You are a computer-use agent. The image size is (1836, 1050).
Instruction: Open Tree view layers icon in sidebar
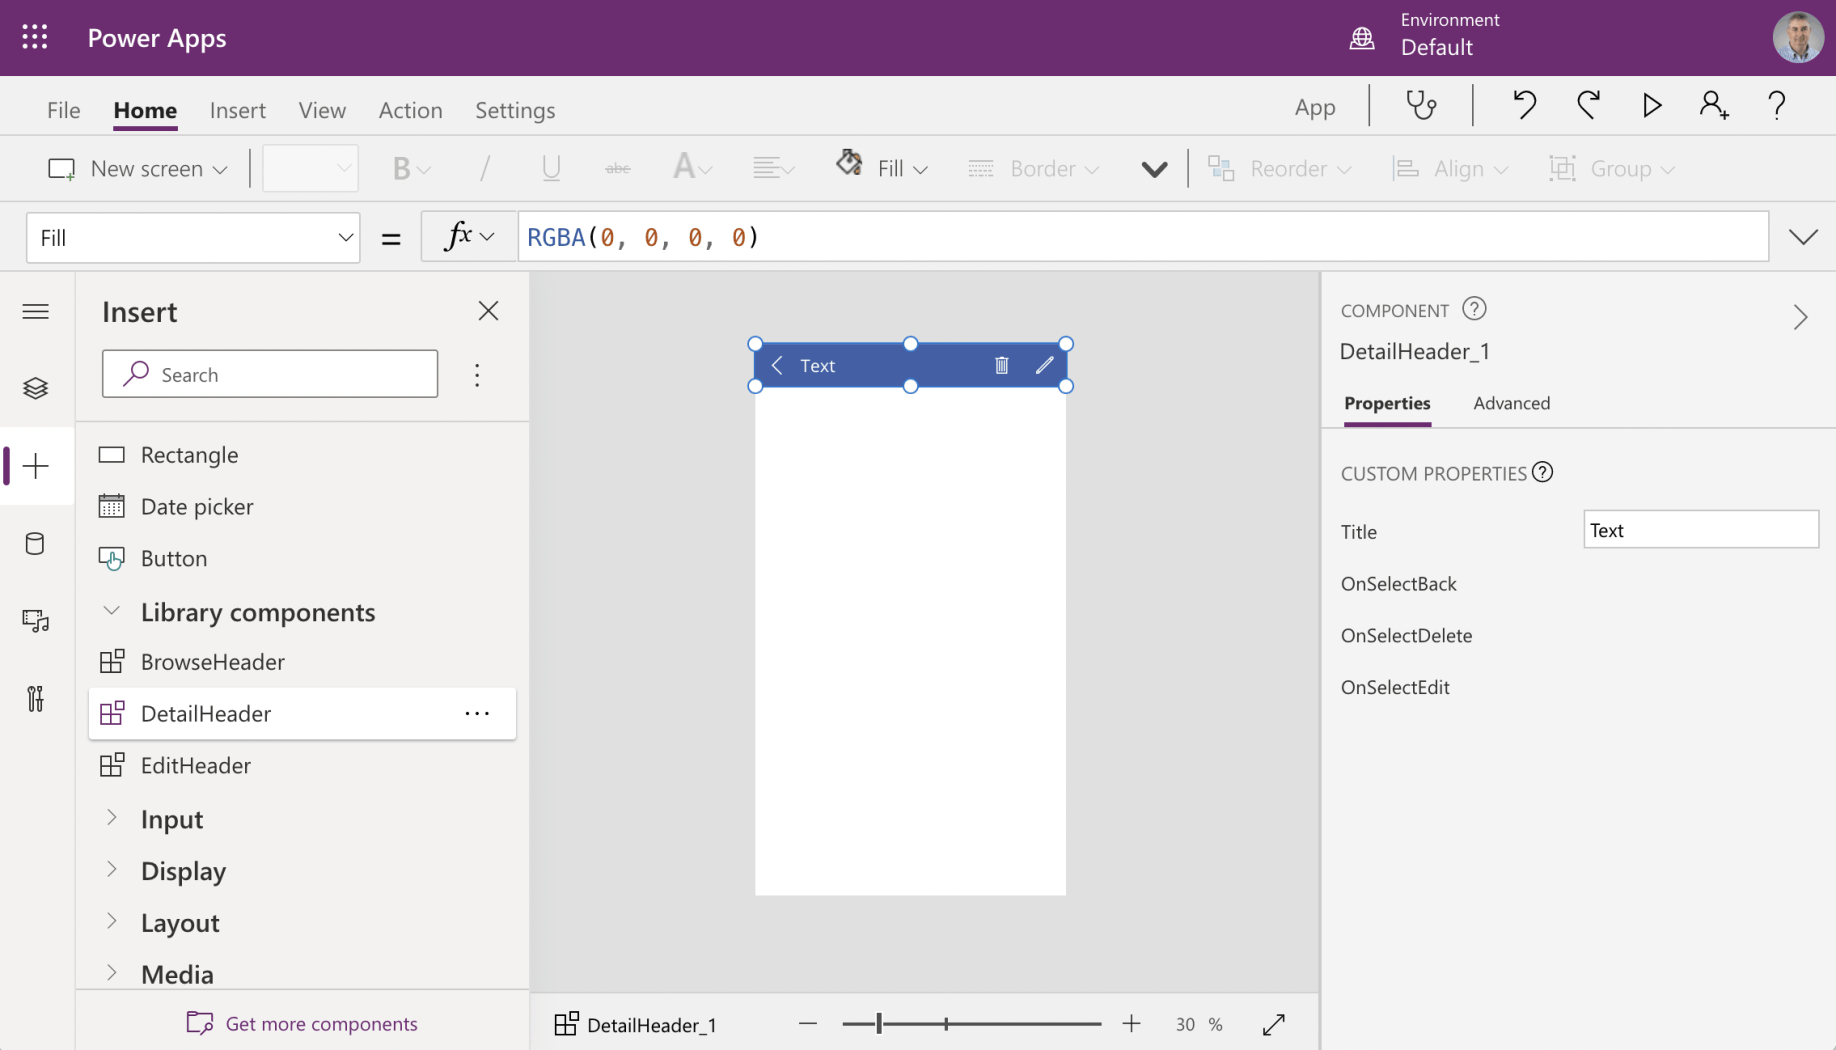36,388
